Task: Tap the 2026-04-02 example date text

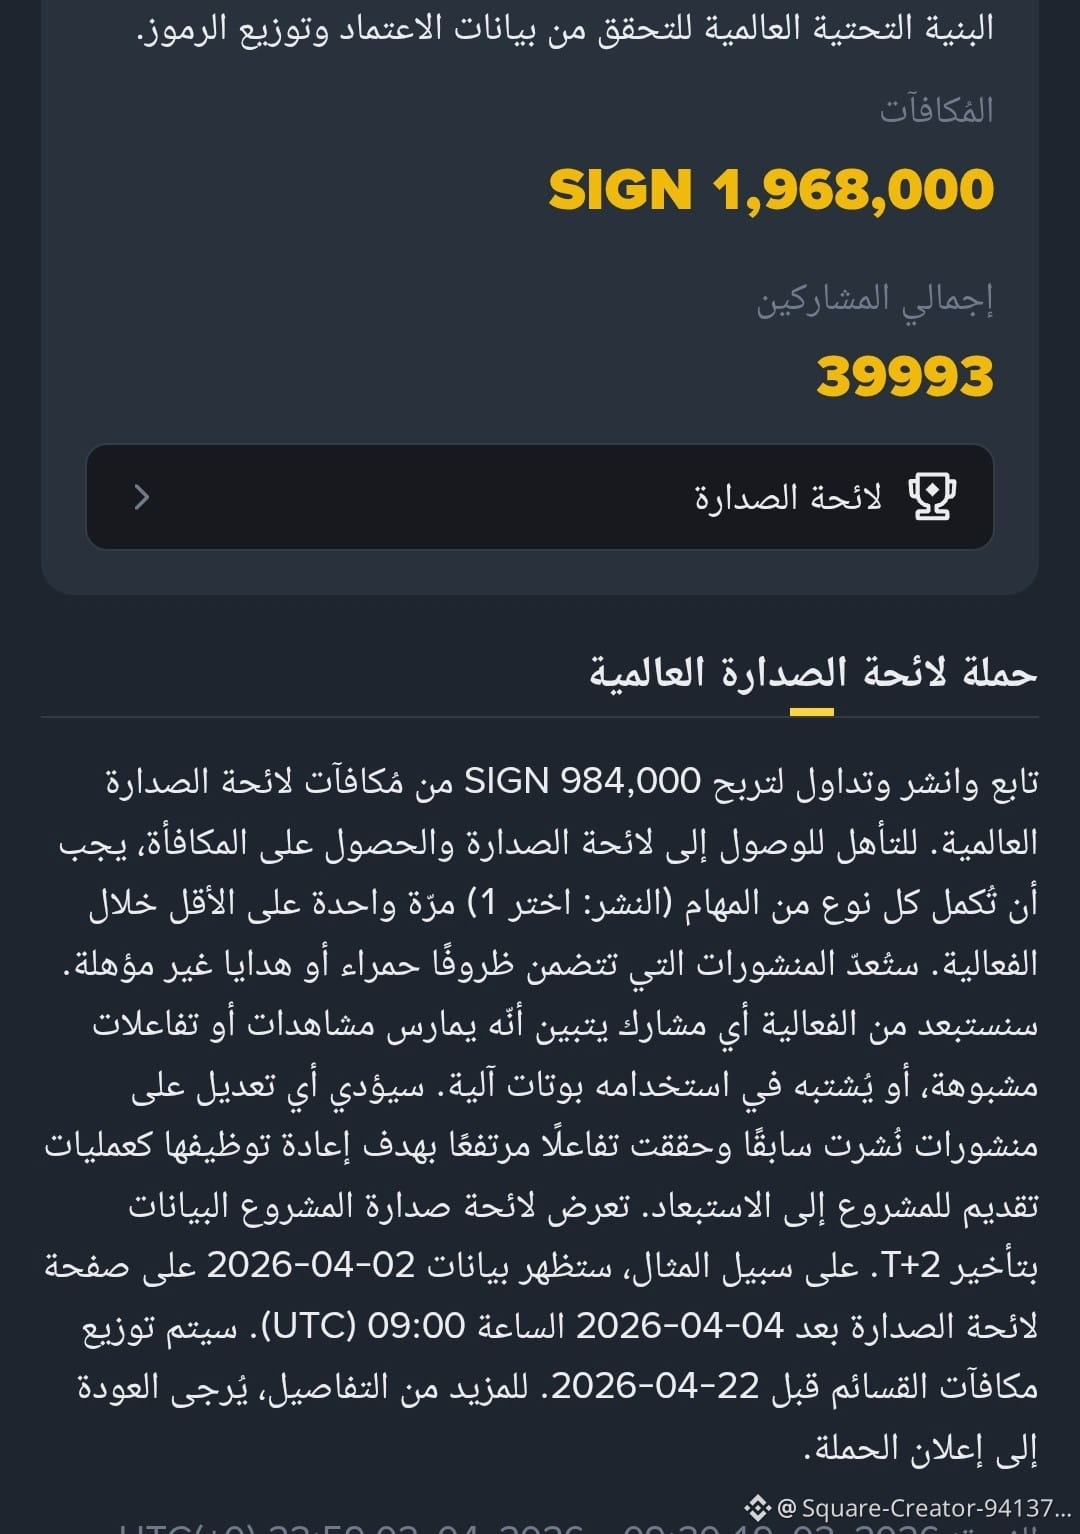Action: click(311, 1266)
